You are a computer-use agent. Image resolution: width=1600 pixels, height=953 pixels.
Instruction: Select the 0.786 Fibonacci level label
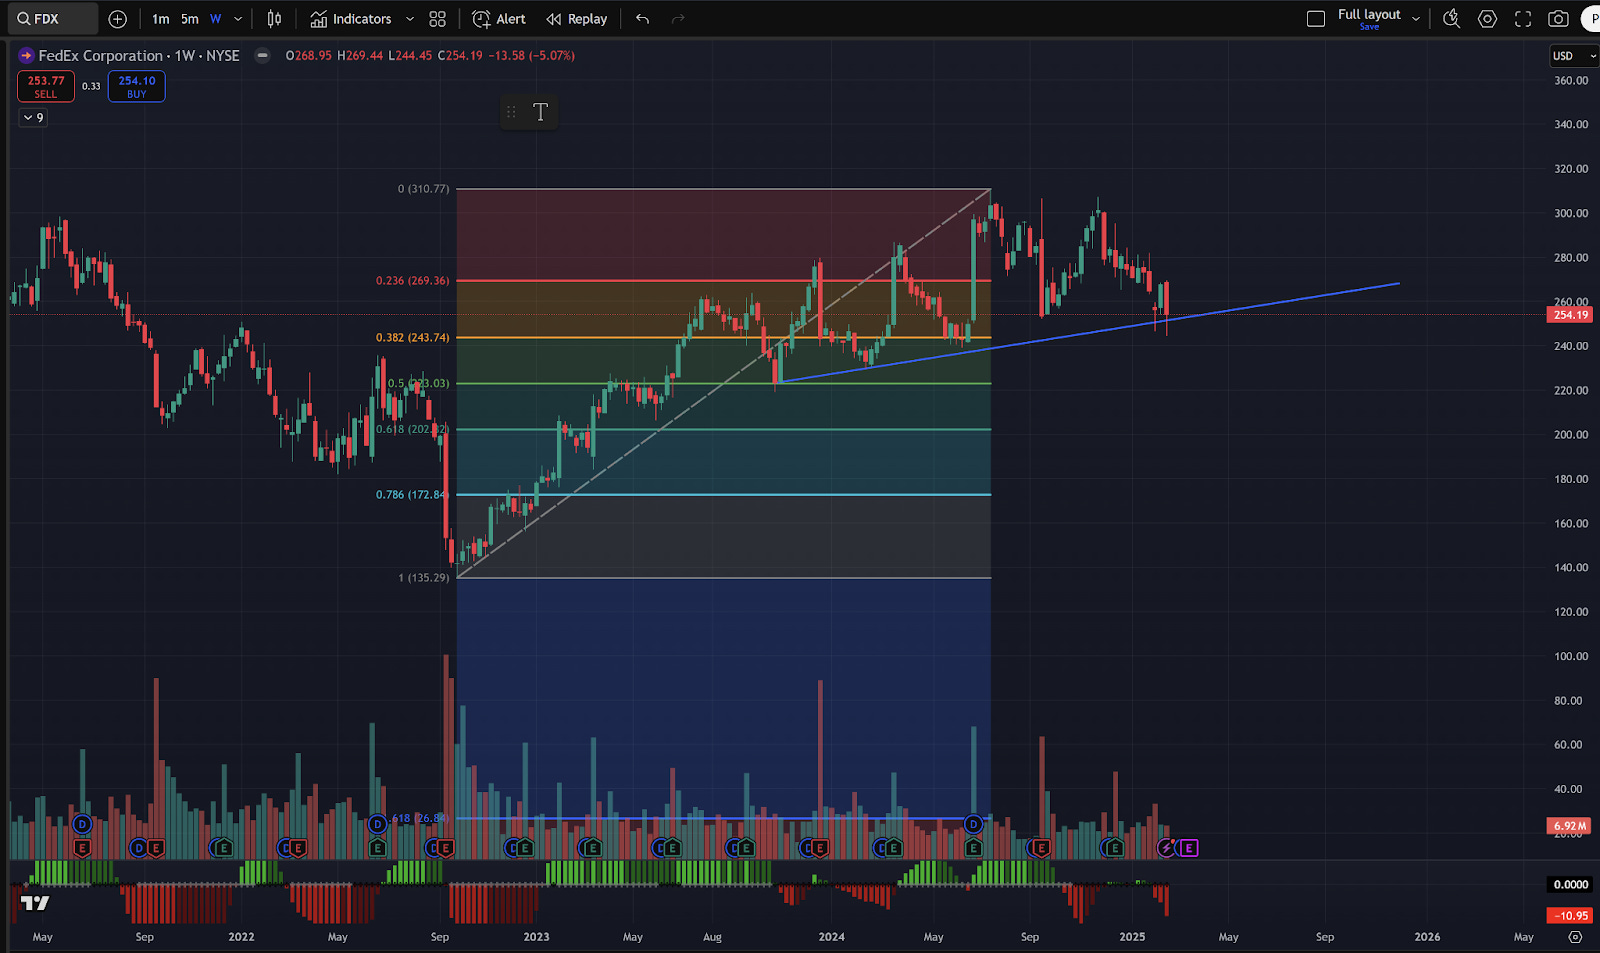click(x=411, y=495)
